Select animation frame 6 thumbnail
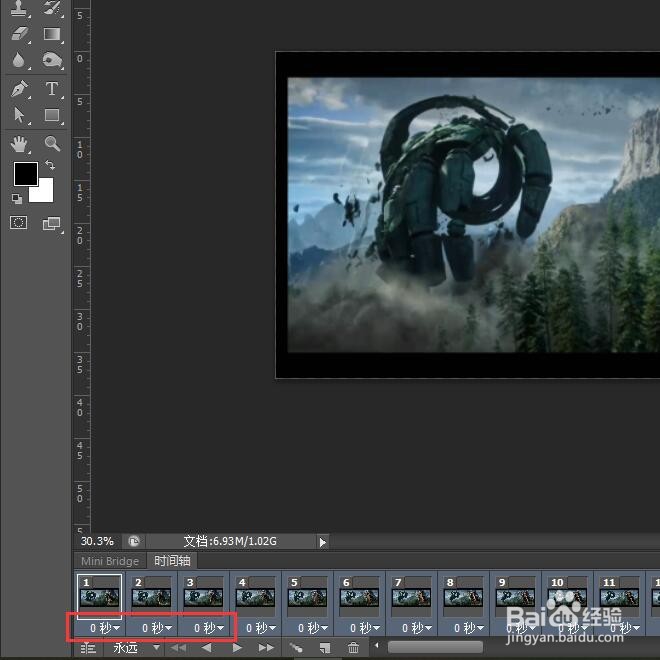 [x=359, y=597]
